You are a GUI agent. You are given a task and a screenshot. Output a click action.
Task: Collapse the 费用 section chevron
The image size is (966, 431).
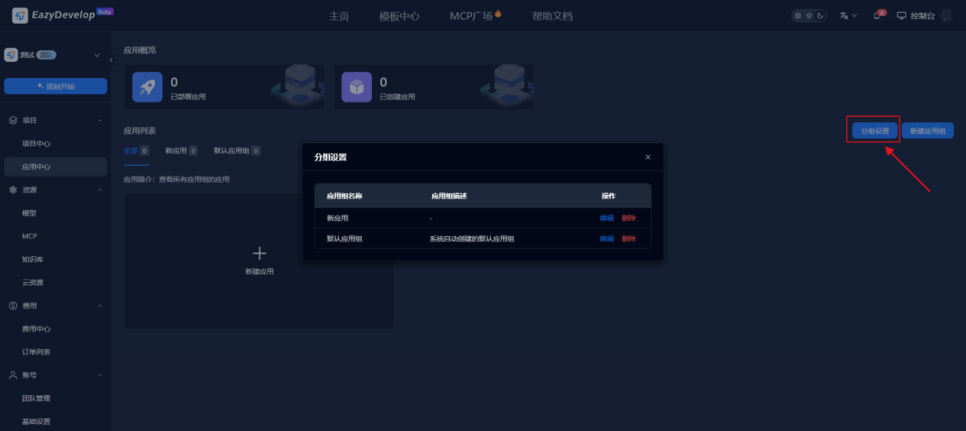[x=100, y=305]
